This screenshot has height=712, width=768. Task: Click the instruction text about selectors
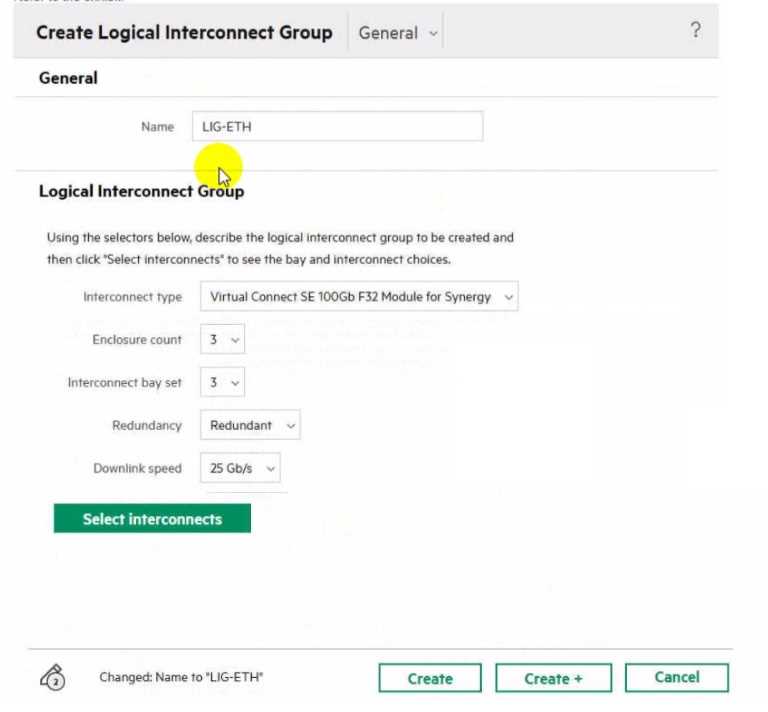coord(280,249)
